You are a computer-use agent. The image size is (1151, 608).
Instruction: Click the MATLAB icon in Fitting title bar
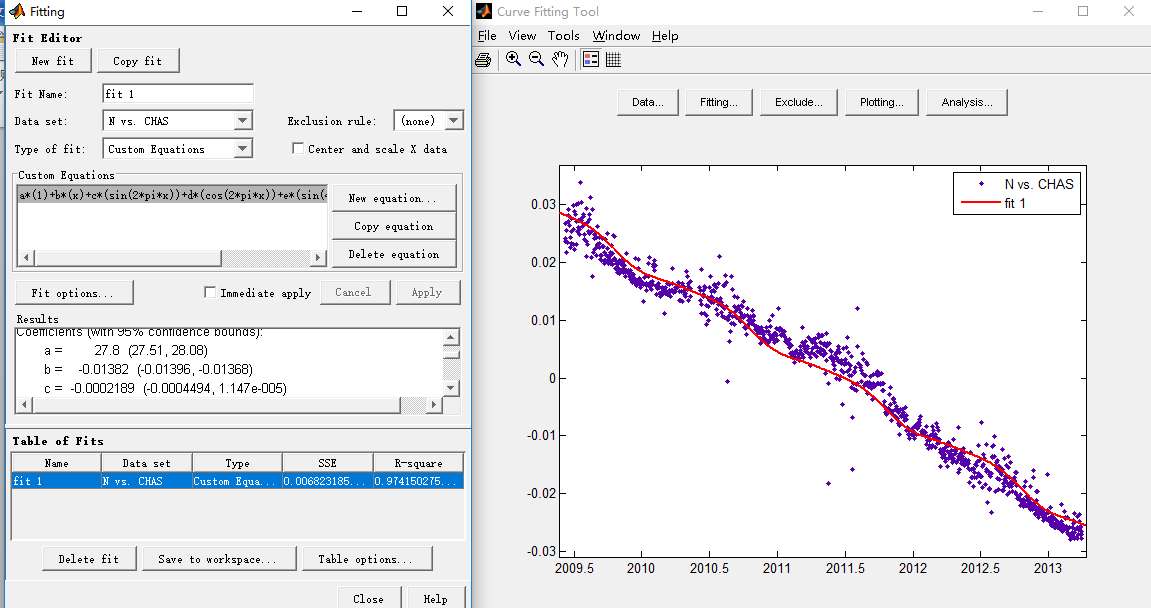click(x=16, y=12)
